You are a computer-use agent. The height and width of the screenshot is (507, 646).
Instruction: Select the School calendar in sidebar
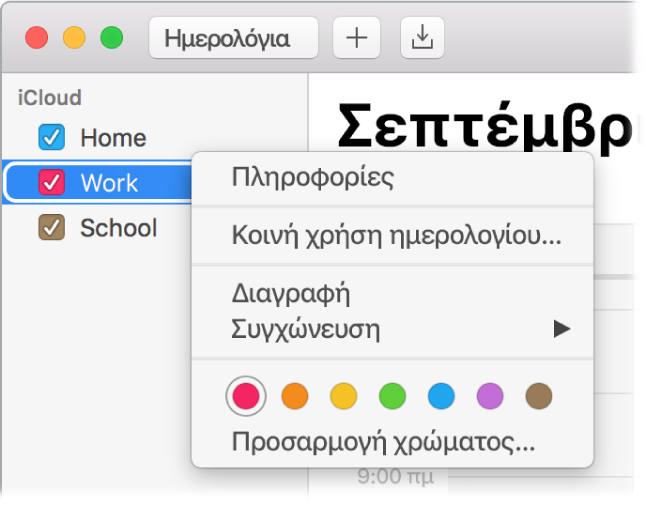click(x=118, y=228)
